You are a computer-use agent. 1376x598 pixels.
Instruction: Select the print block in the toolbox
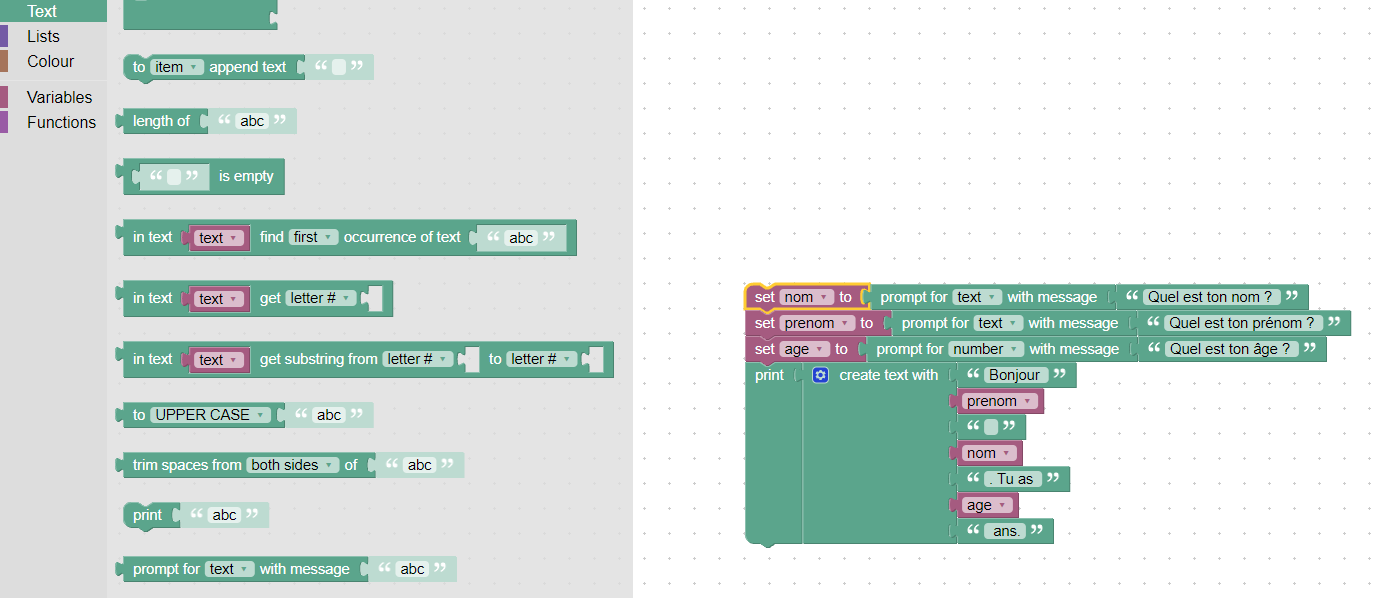[x=147, y=515]
